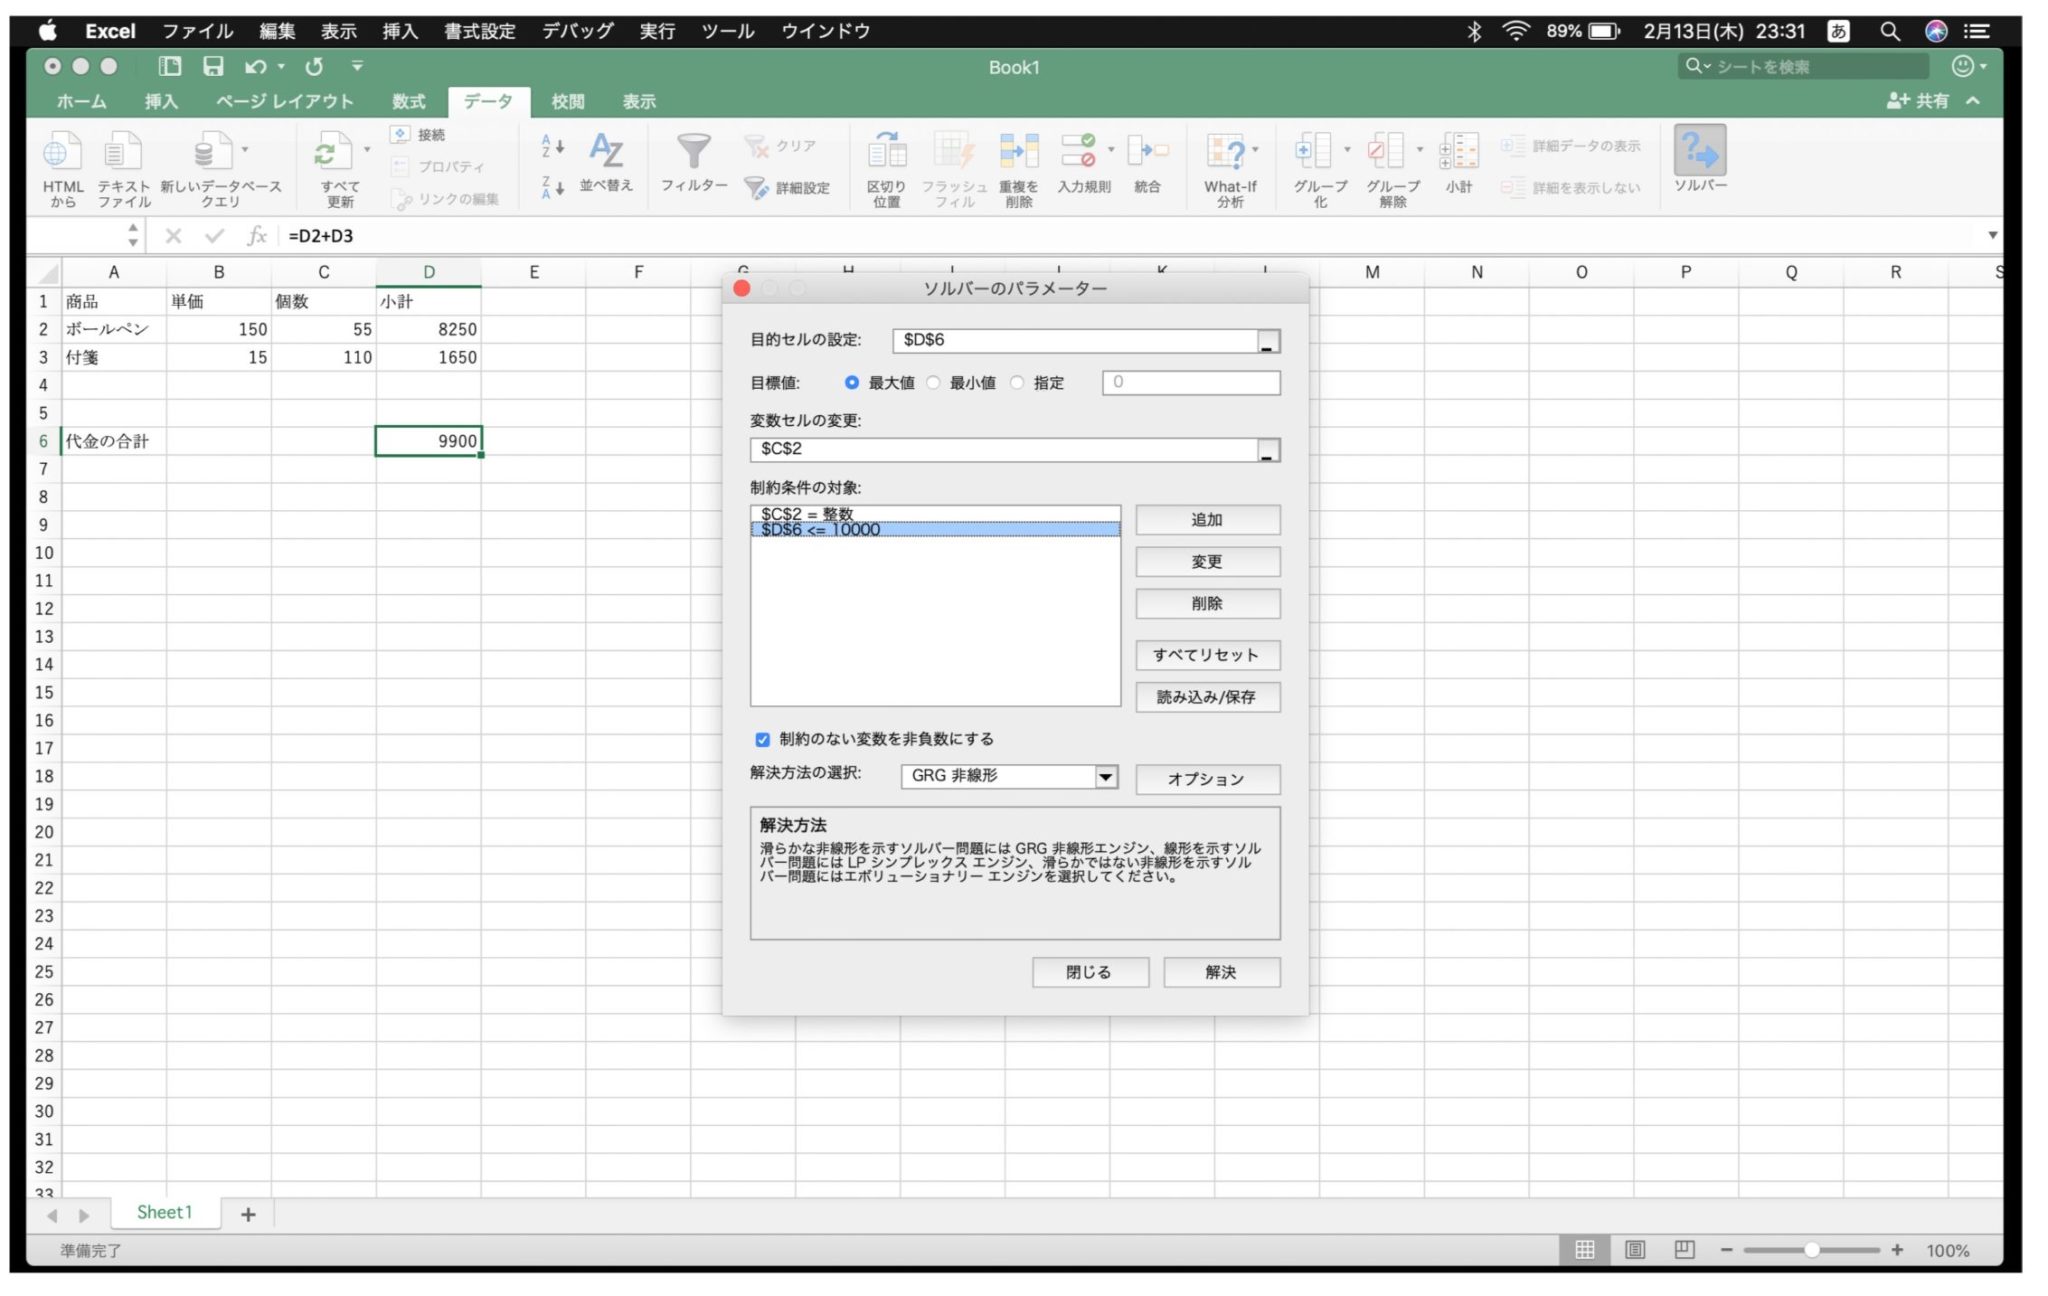Viewport: 2048px width, 1296px height.
Task: Expand the 解決方法の選択 GRG 非線形 dropdown
Action: point(1105,777)
